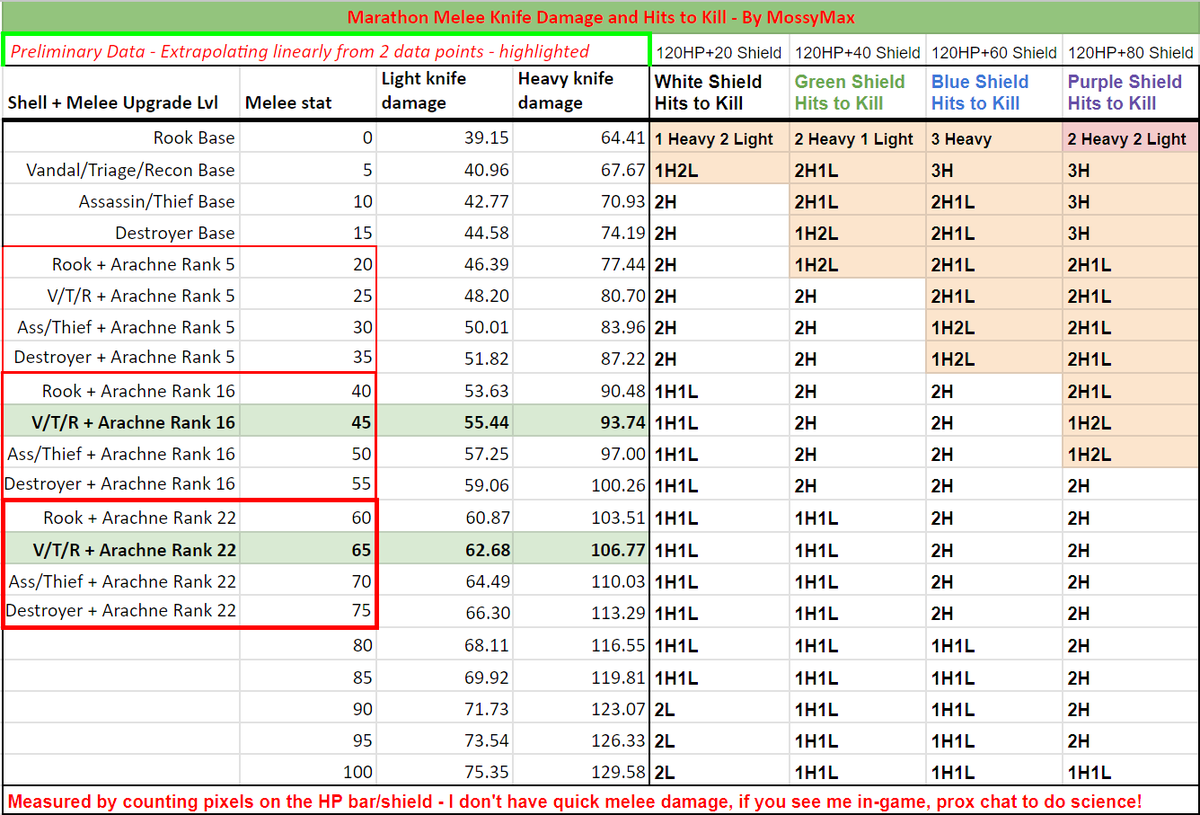Select the 'White Shield Hits to Kill' header

720,93
